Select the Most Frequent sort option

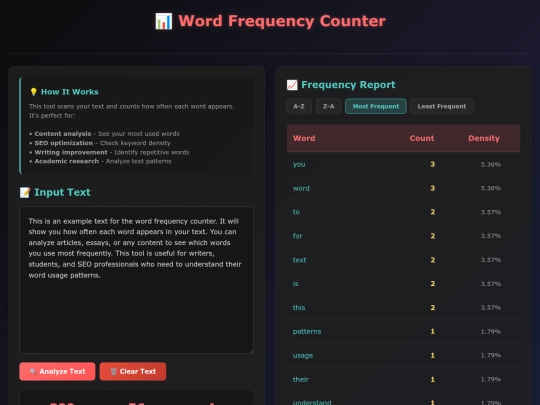click(376, 106)
